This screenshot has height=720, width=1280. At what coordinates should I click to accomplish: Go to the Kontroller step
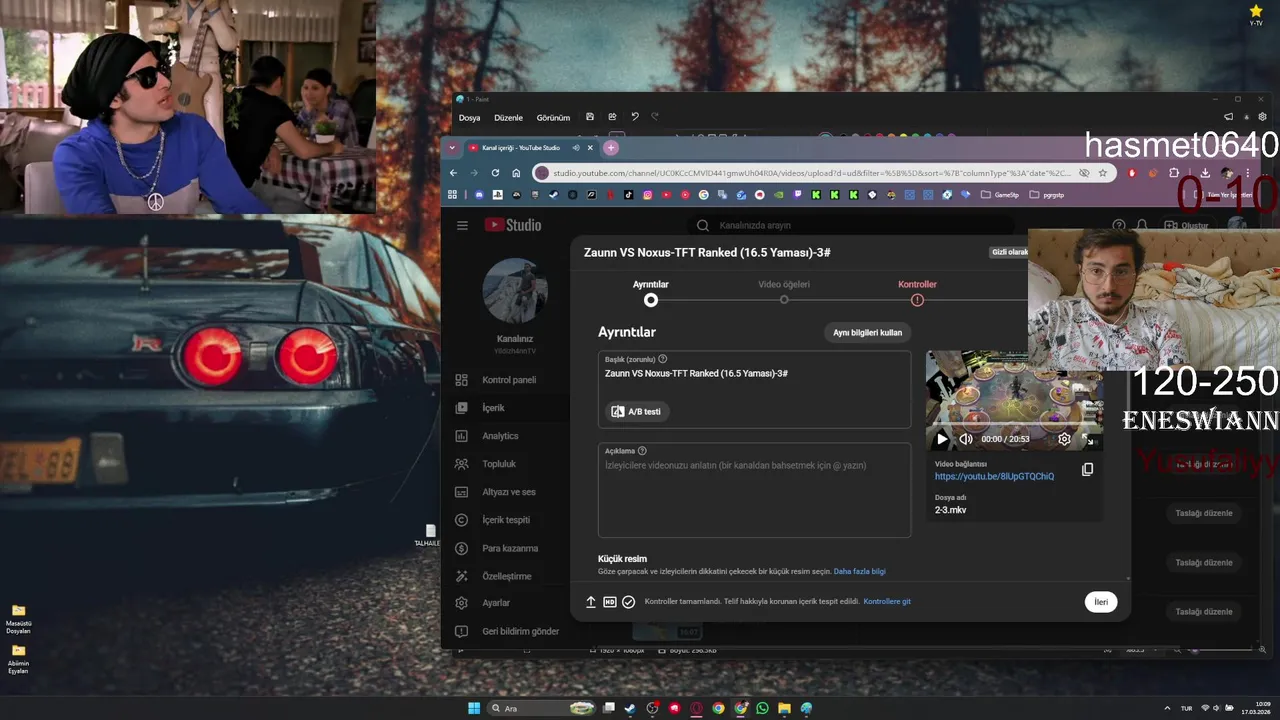pos(917,292)
